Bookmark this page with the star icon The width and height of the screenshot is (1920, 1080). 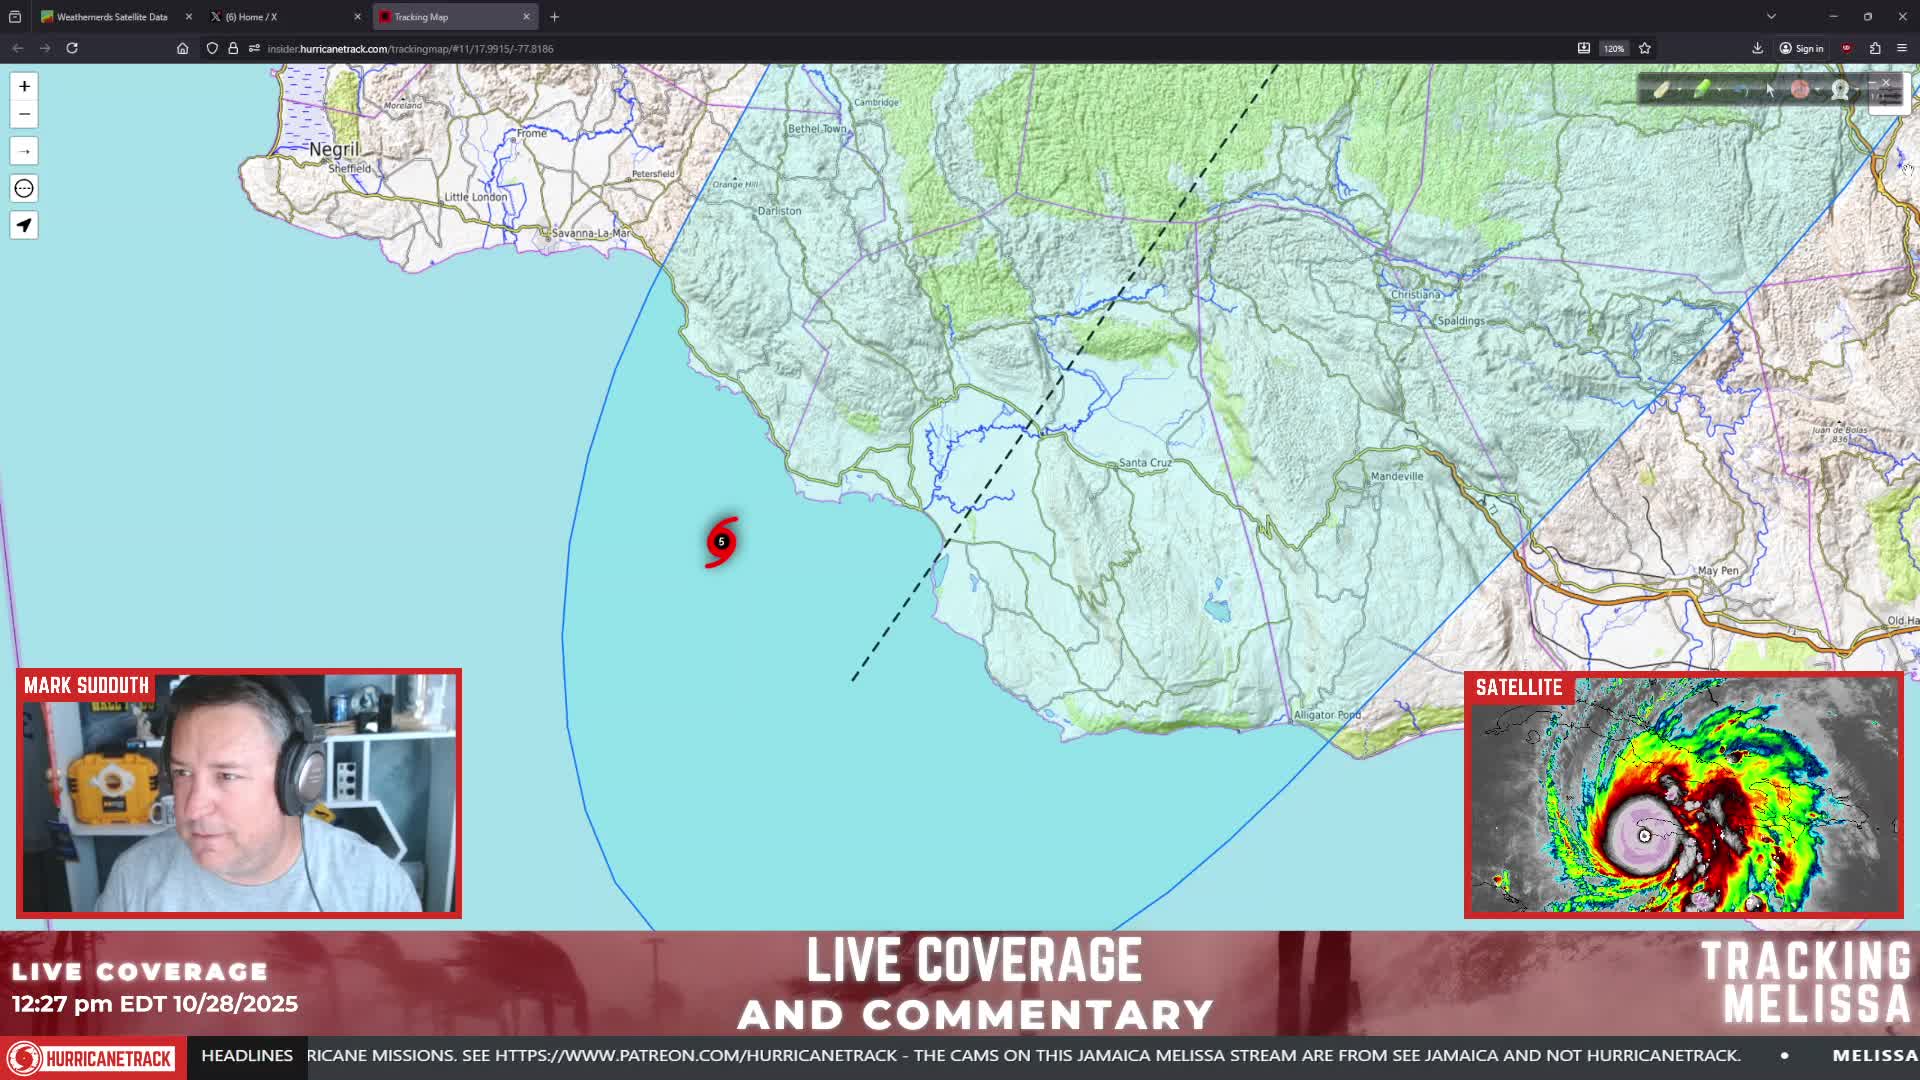[x=1645, y=48]
